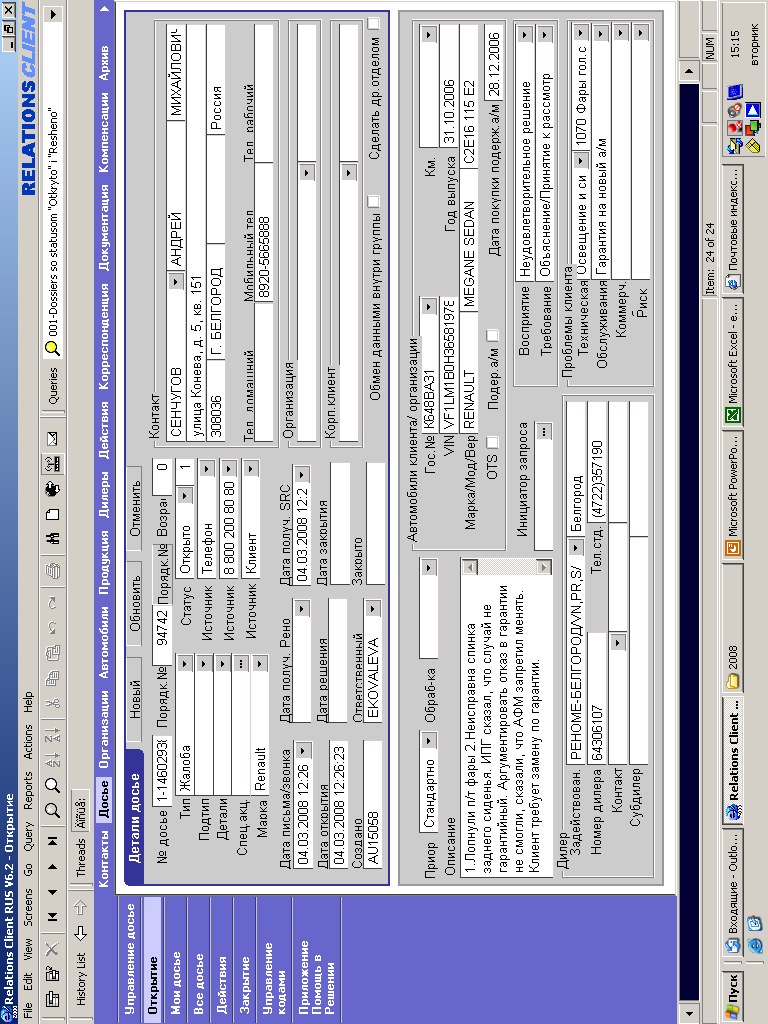
Task: Open the Гос.№ K648BA31 dropdown
Action: click(x=428, y=306)
